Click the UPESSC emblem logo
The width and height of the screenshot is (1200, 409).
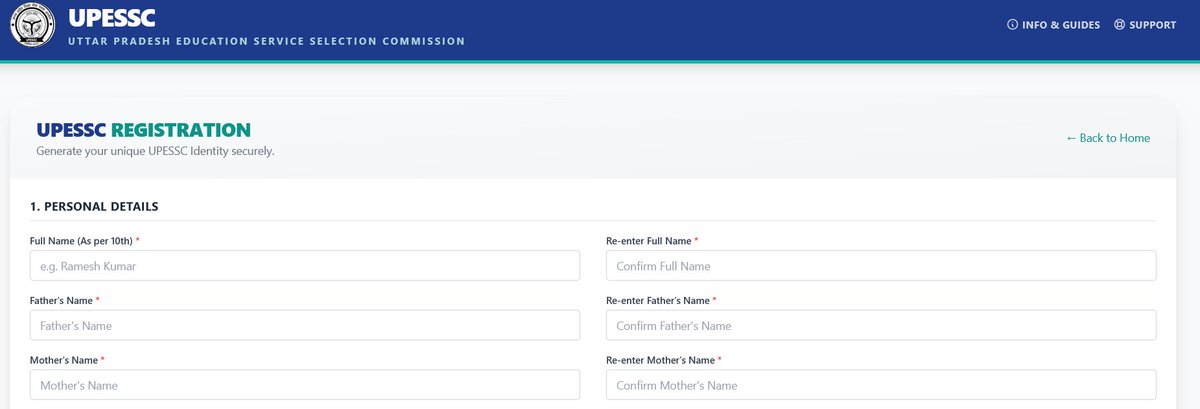tap(32, 25)
